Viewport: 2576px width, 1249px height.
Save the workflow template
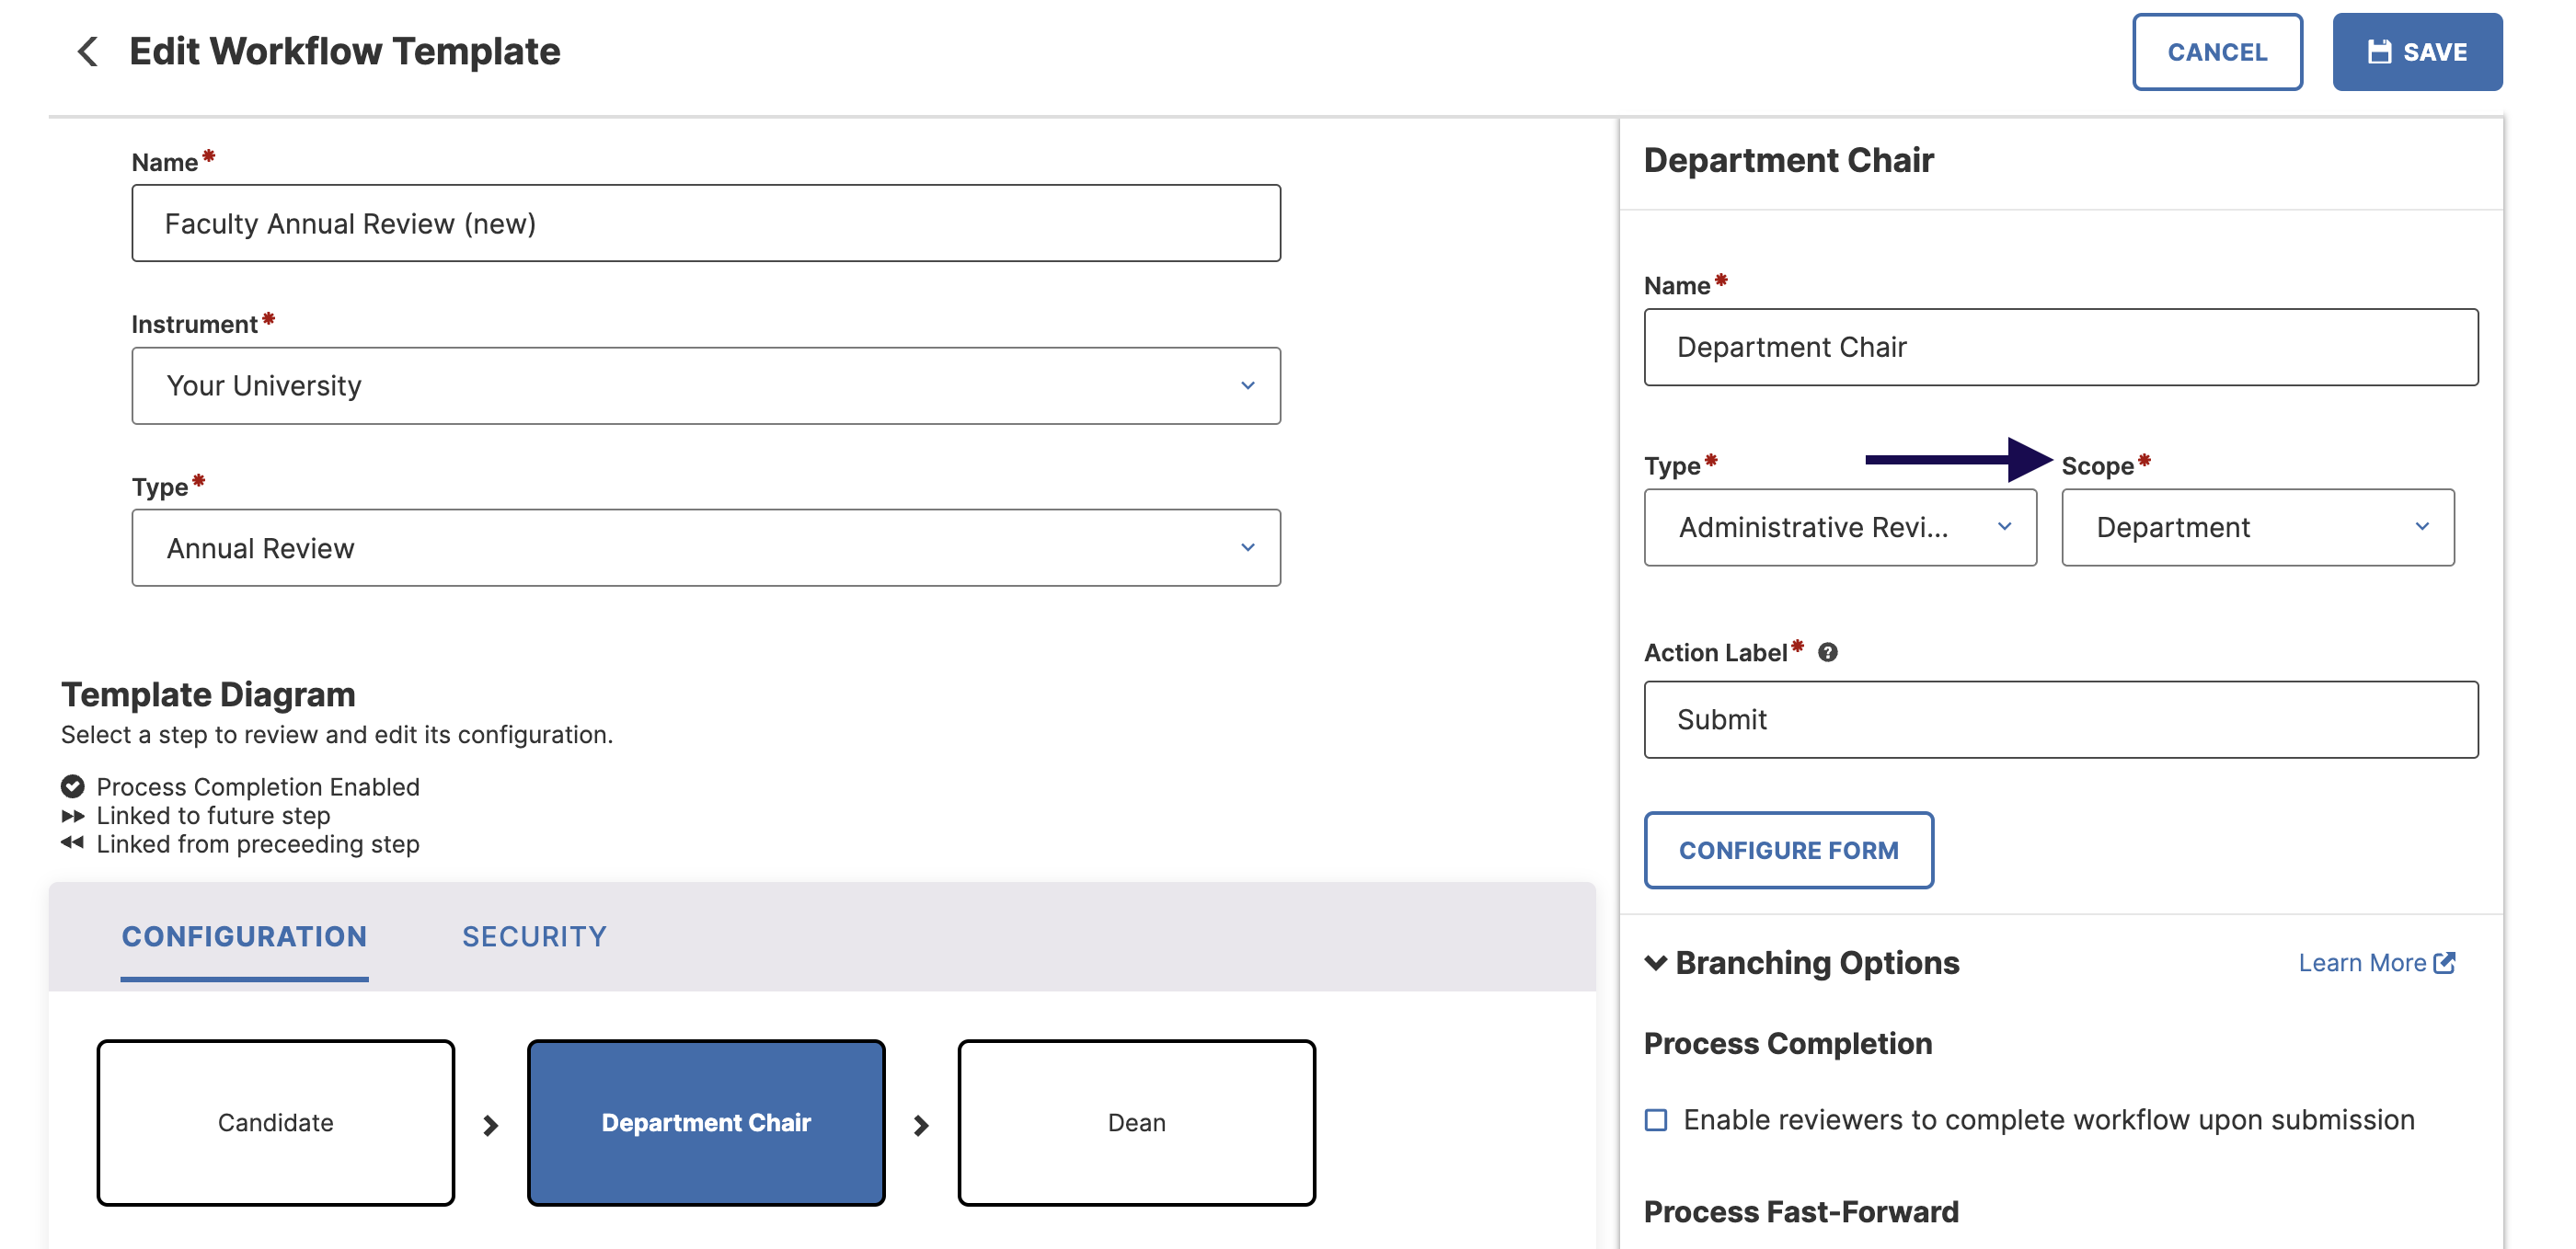point(2417,52)
